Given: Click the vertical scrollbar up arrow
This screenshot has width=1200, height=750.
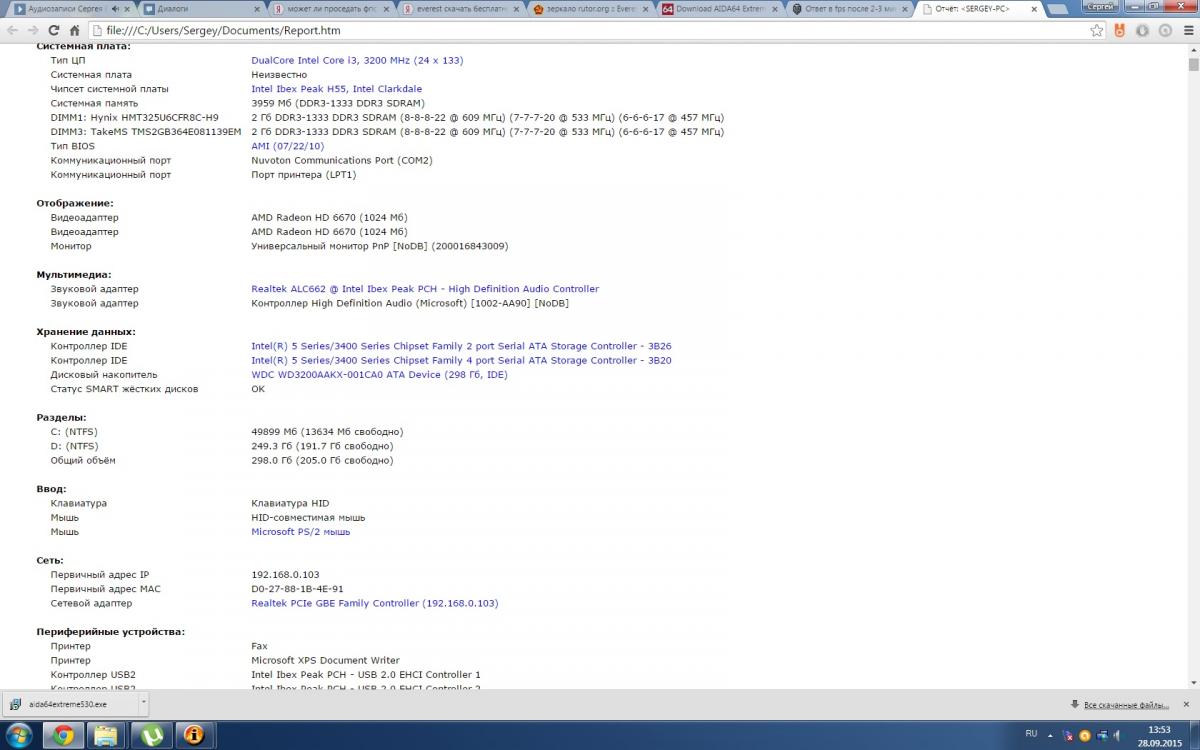Looking at the screenshot, I should pyautogui.click(x=1193, y=50).
